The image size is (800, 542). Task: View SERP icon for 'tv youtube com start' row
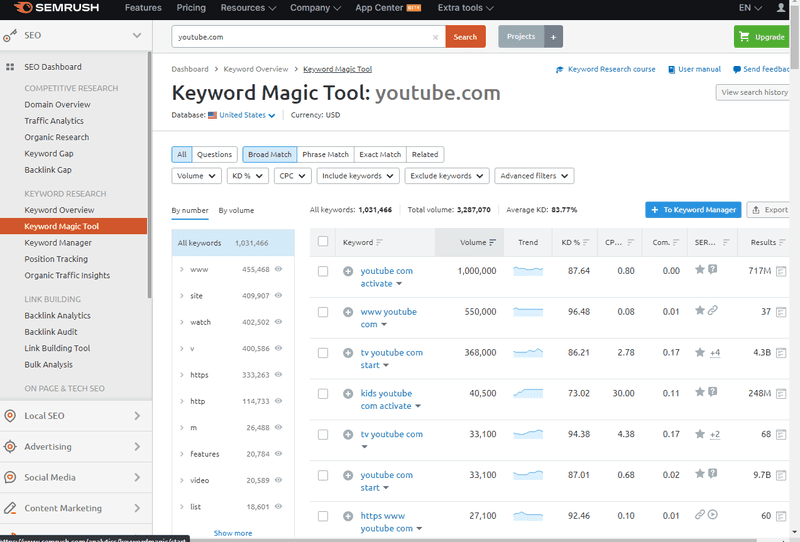tap(781, 353)
